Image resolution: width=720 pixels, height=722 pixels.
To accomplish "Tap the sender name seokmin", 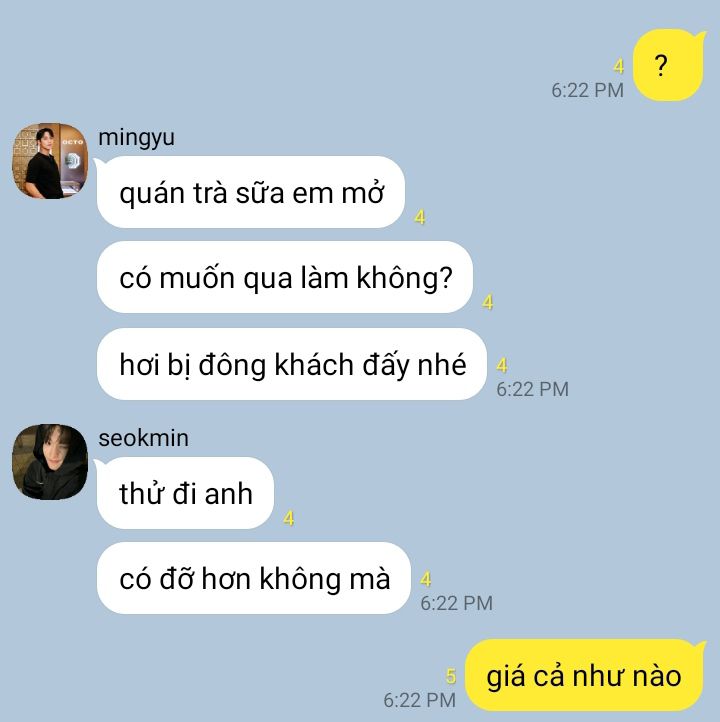I will [x=144, y=438].
